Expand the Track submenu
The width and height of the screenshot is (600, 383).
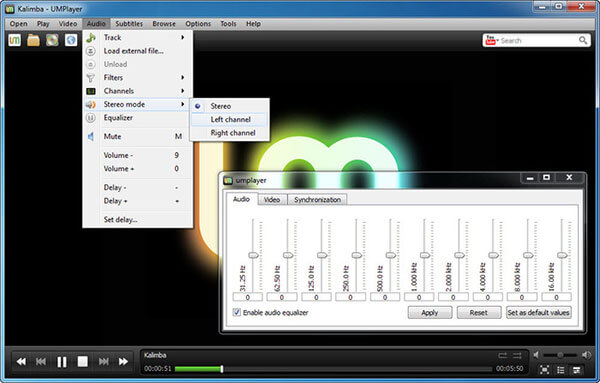pyautogui.click(x=137, y=37)
